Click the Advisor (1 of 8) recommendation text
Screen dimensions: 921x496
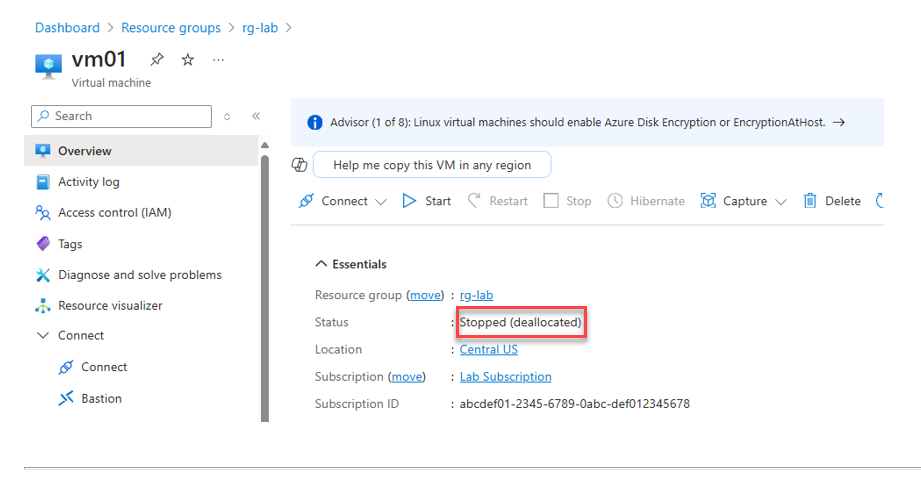click(577, 122)
